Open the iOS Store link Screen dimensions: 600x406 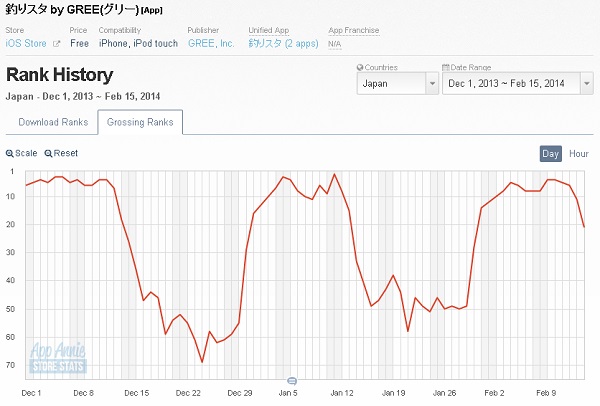tap(27, 44)
